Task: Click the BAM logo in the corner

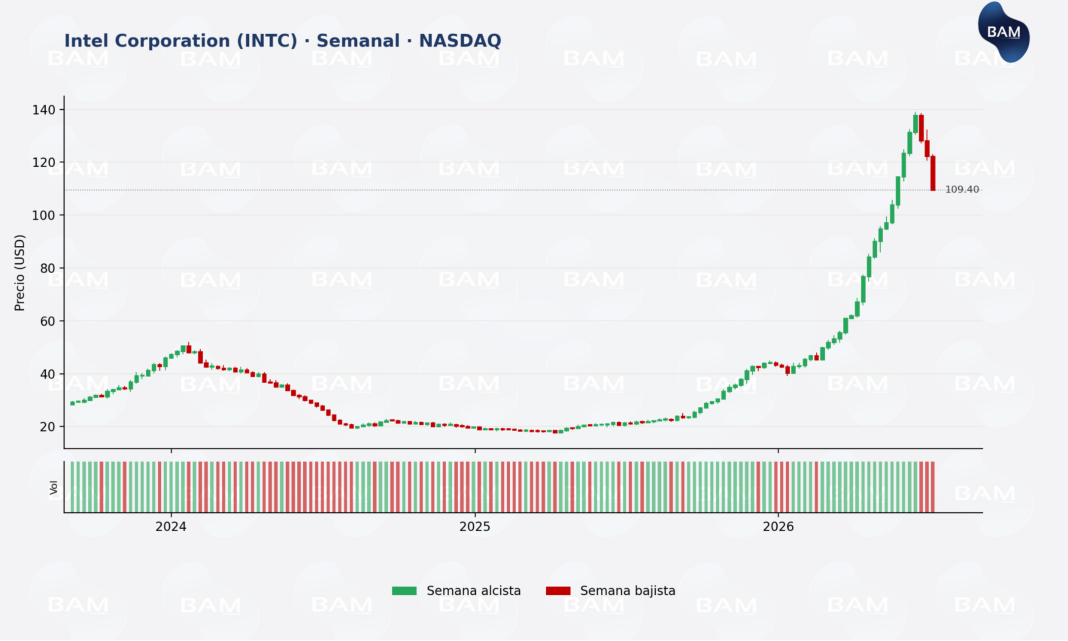Action: point(1003,32)
